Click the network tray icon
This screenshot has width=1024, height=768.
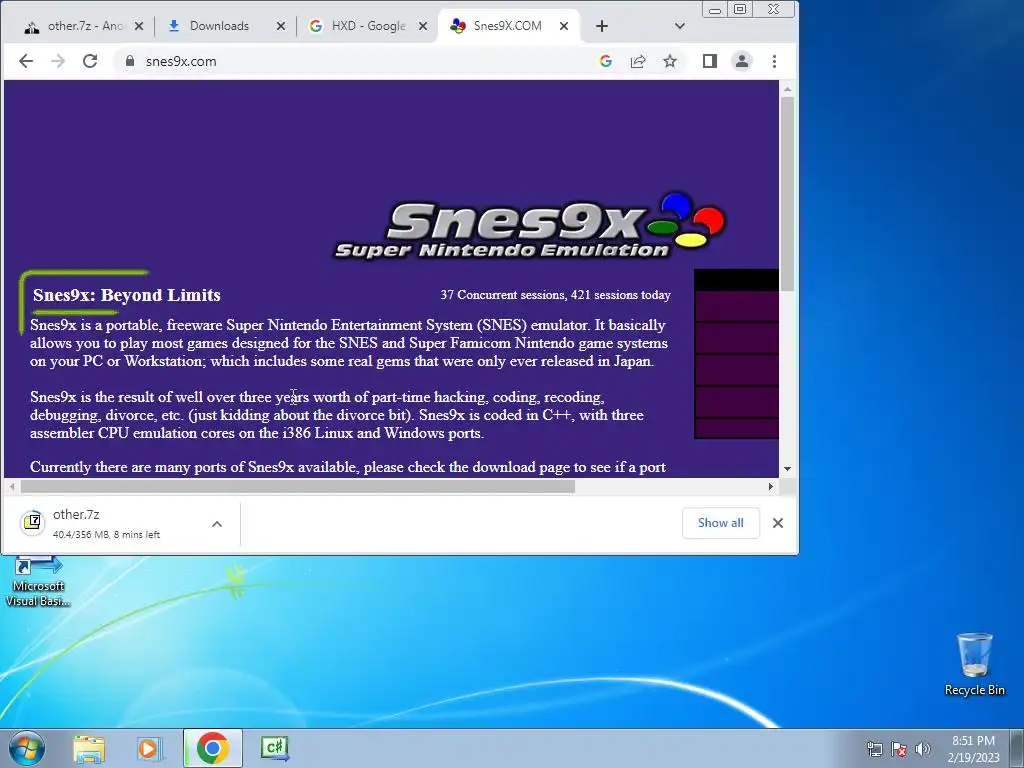click(874, 749)
